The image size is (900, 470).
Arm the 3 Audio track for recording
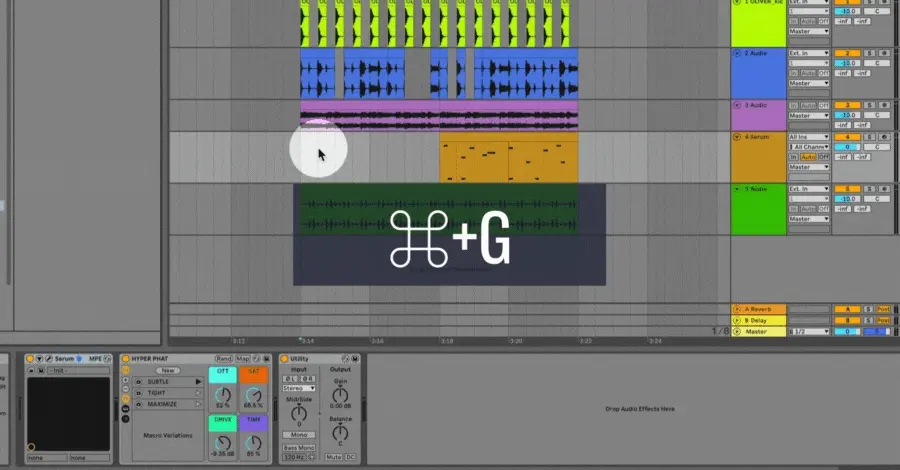(x=884, y=105)
